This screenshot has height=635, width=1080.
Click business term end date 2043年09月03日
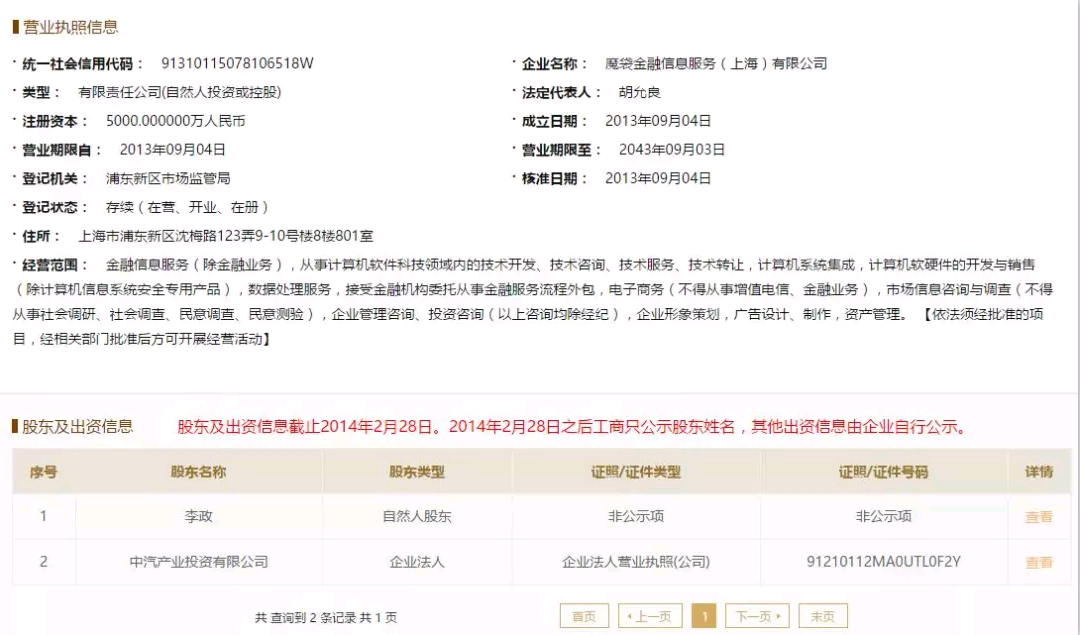point(672,149)
